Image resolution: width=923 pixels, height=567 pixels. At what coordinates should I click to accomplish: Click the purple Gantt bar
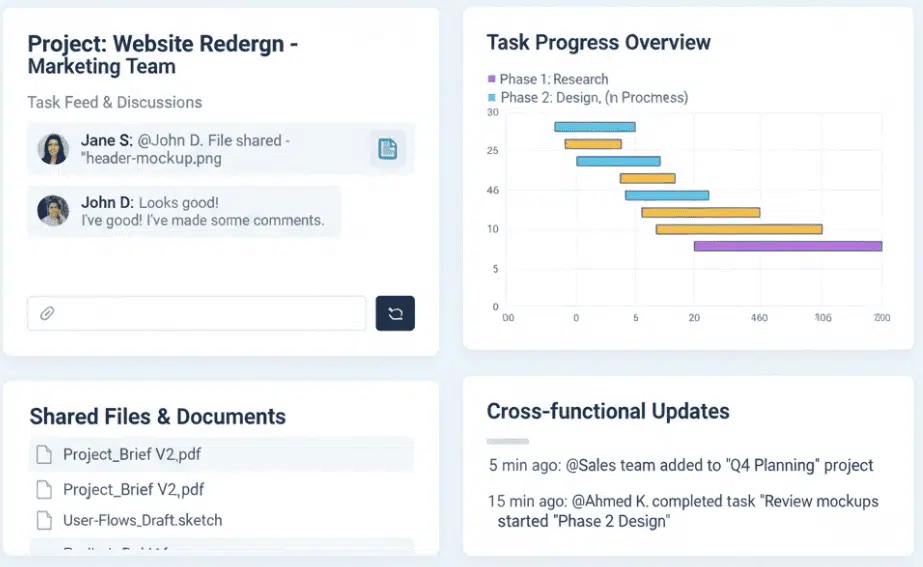click(x=787, y=246)
